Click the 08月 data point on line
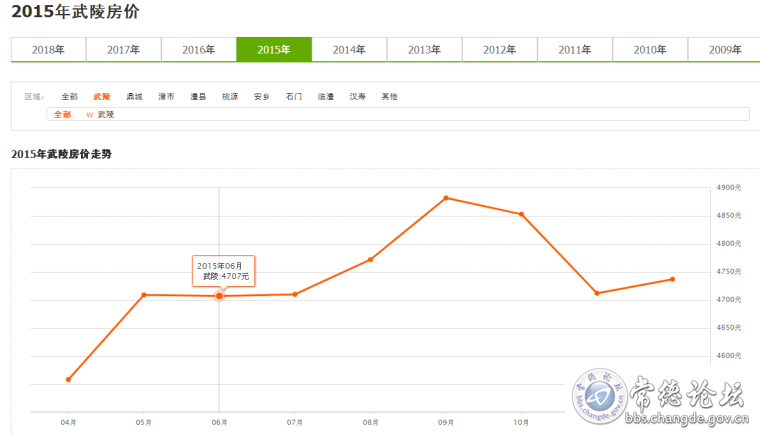 (370, 260)
